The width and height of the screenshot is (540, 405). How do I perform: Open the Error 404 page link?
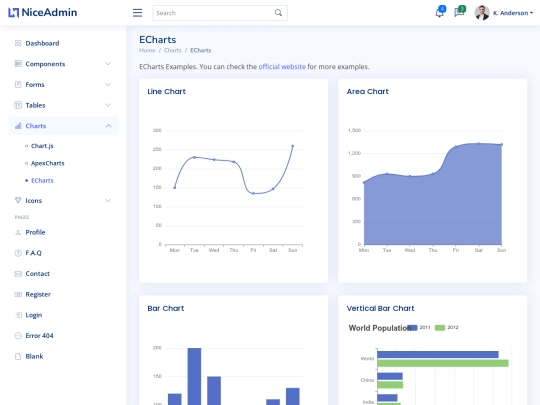[63, 336]
